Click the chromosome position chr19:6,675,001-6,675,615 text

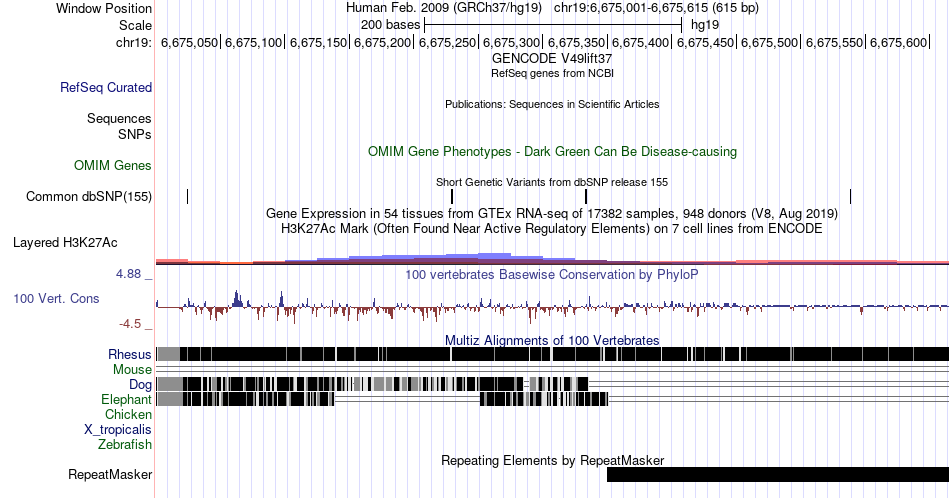pyautogui.click(x=656, y=8)
